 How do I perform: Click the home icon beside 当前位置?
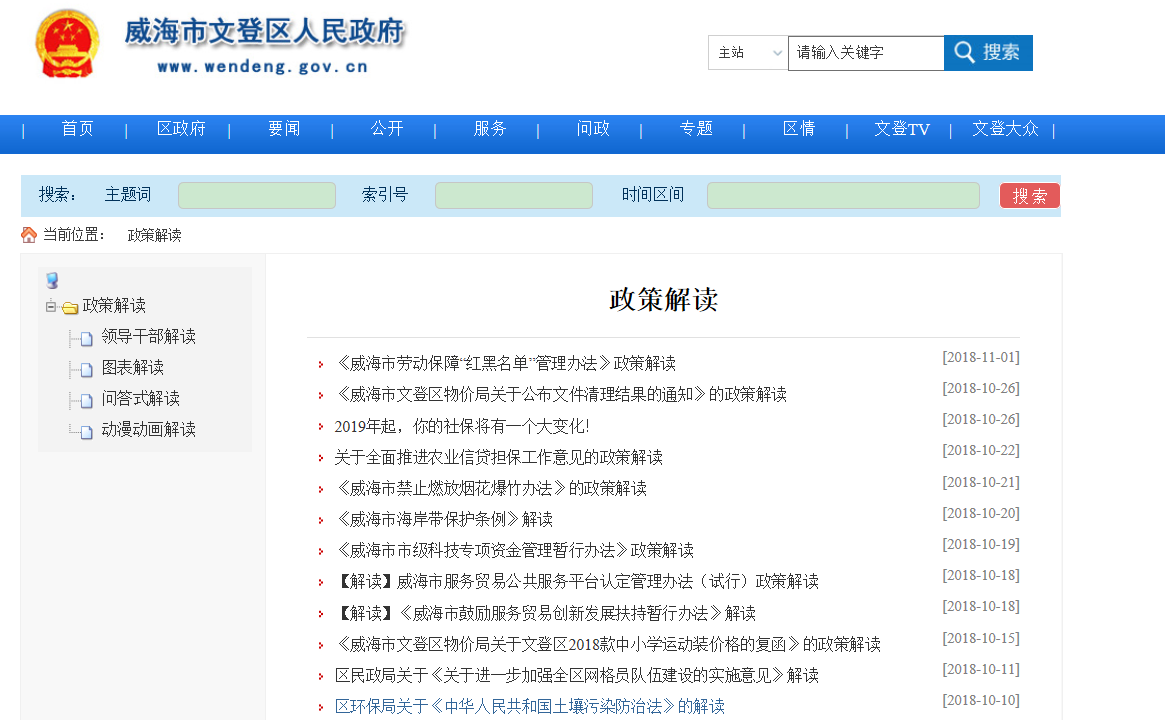coord(29,235)
